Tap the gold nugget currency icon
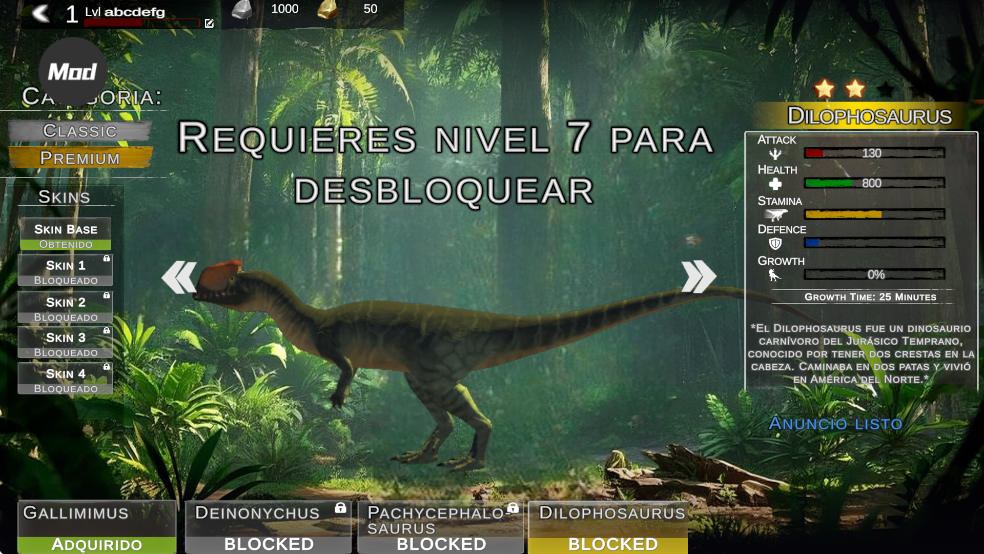Image resolution: width=984 pixels, height=554 pixels. point(327,9)
